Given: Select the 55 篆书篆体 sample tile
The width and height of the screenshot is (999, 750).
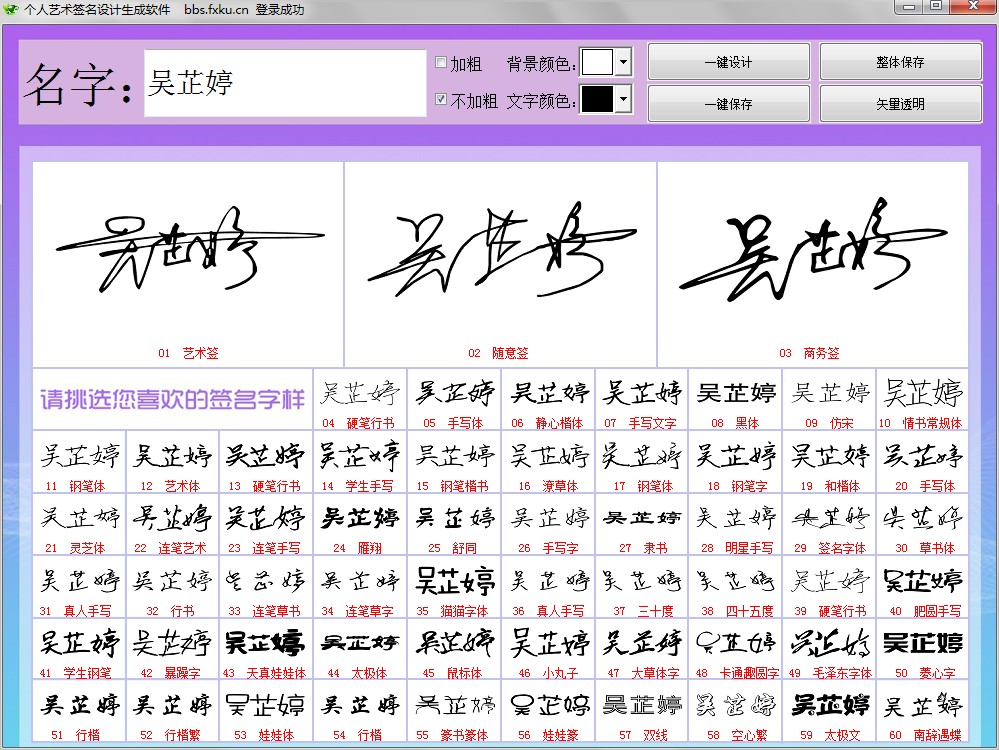Looking at the screenshot, I should click(454, 711).
